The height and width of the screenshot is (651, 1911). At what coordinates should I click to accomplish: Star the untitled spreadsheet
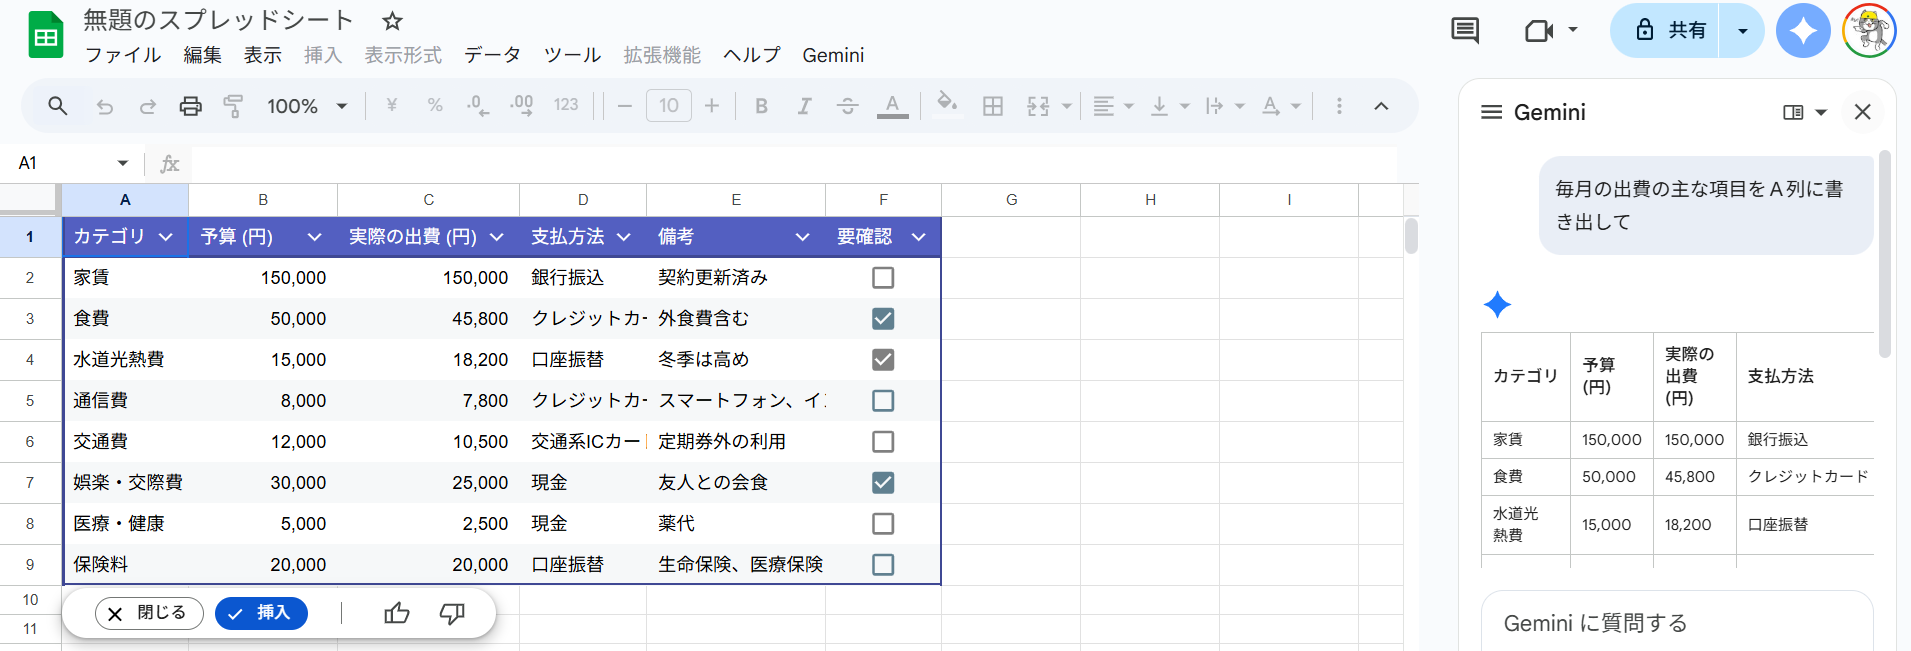coord(392,21)
